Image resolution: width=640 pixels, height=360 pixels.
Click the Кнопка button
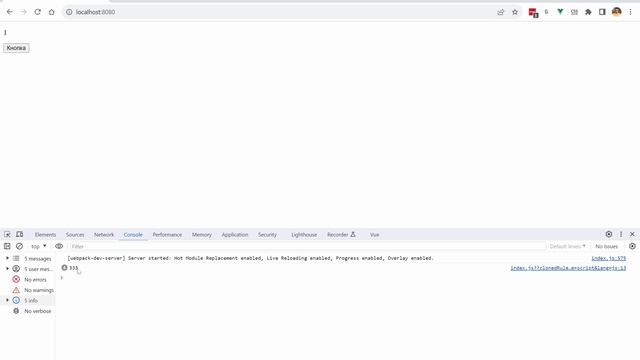[16, 48]
